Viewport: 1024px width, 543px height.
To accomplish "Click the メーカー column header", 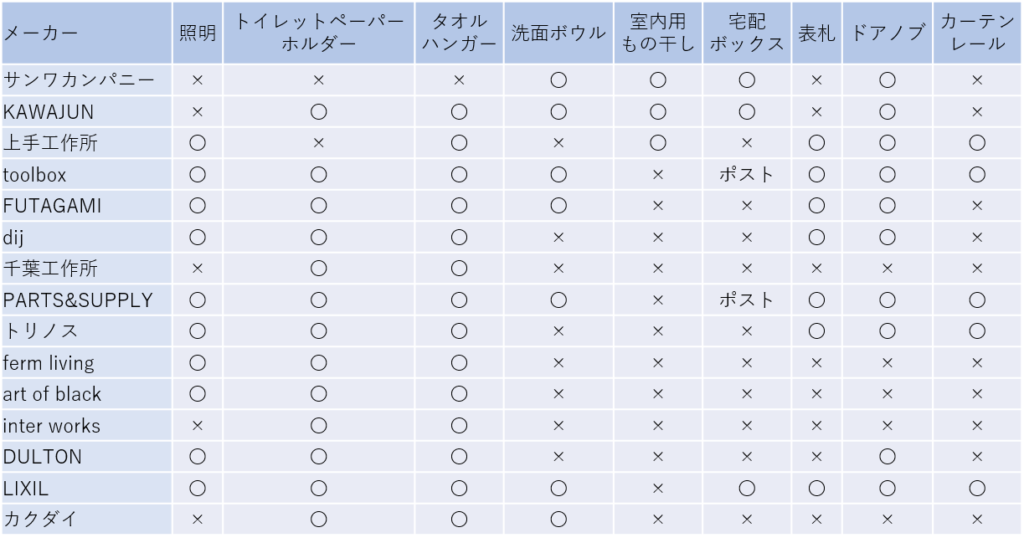I will point(86,33).
